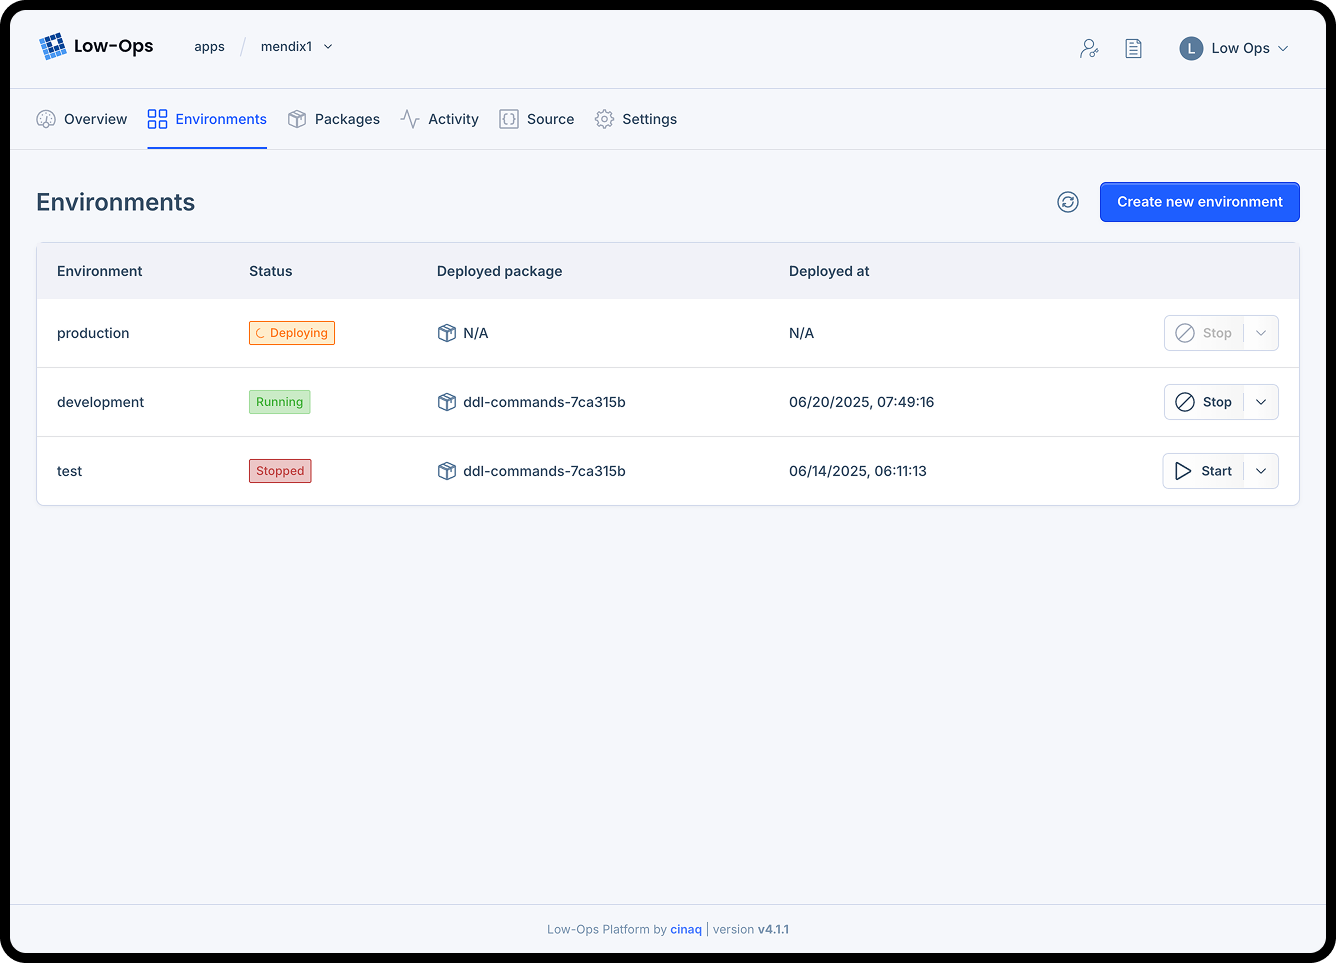Viewport: 1336px width, 963px height.
Task: Open the cinaq link in footer
Action: [x=686, y=929]
